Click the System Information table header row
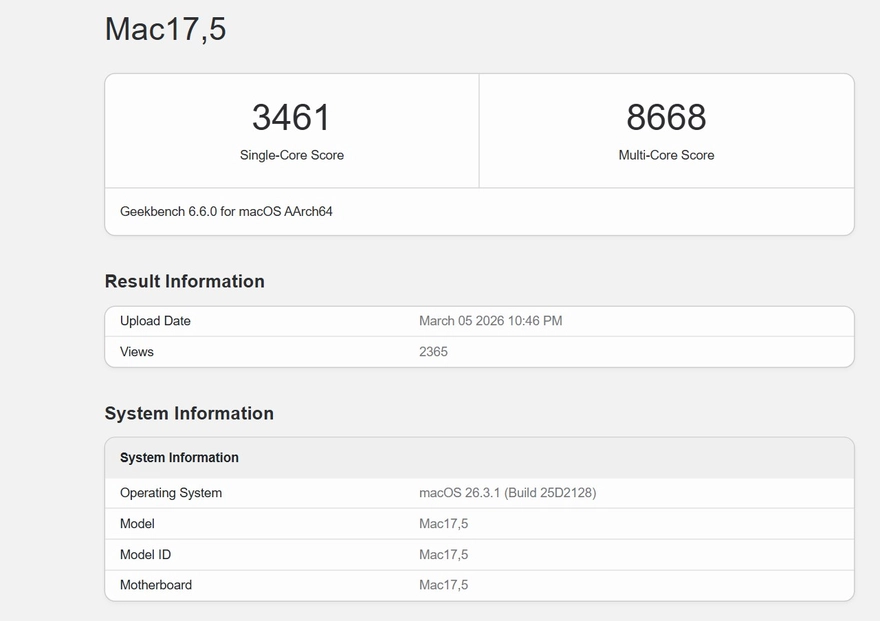This screenshot has height=621, width=880. (179, 458)
